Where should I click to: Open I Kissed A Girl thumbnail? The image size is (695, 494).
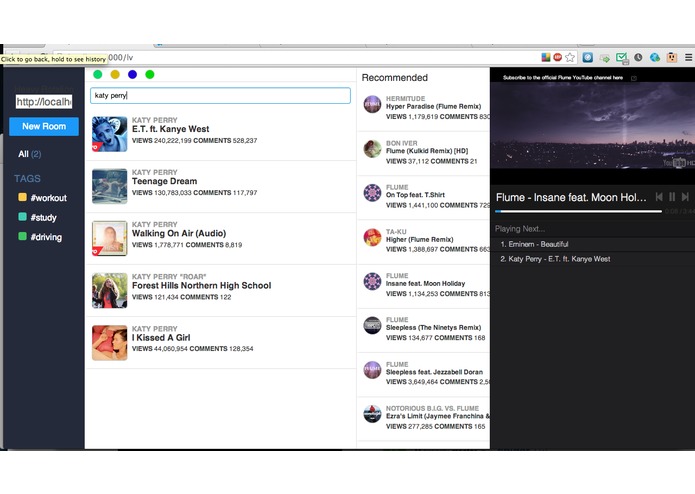pos(109,343)
